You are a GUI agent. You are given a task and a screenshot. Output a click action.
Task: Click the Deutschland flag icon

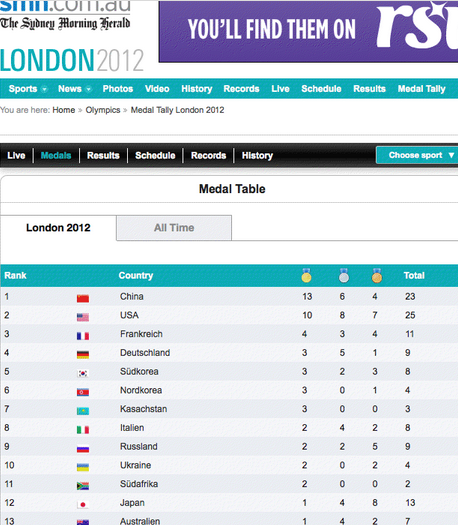[x=83, y=354]
